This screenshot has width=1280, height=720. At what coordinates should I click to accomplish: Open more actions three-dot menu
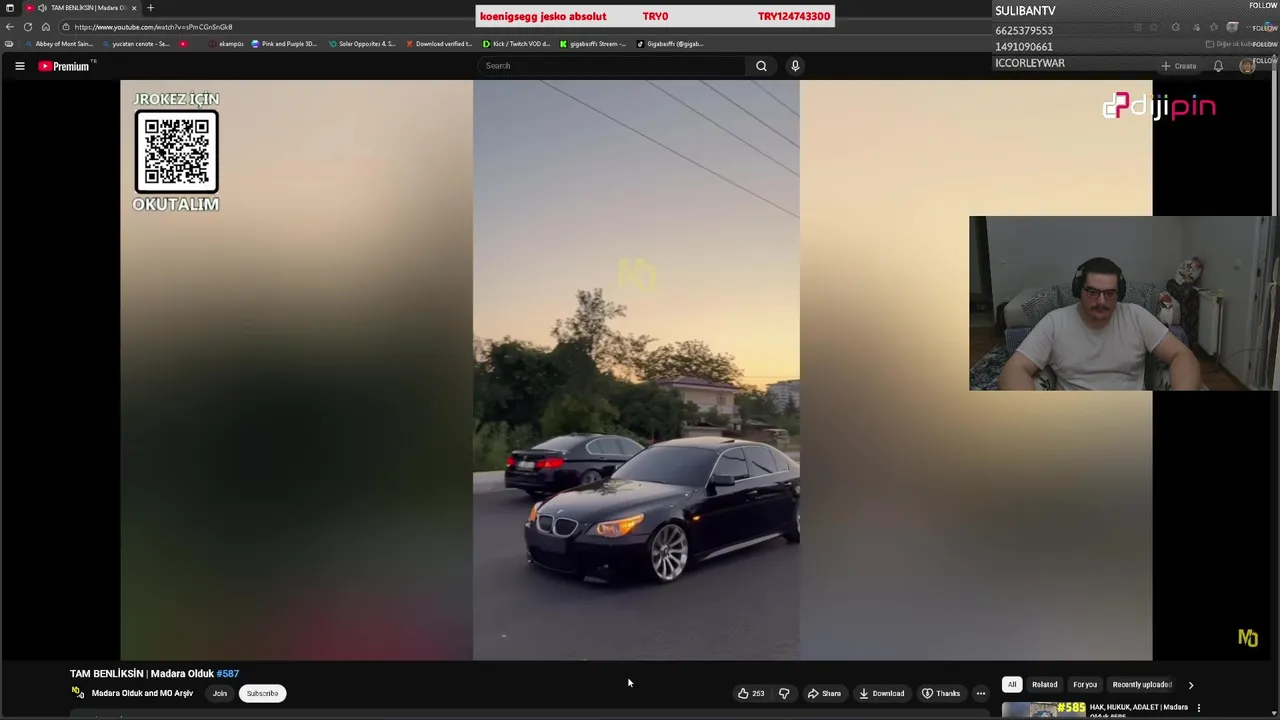click(x=981, y=693)
